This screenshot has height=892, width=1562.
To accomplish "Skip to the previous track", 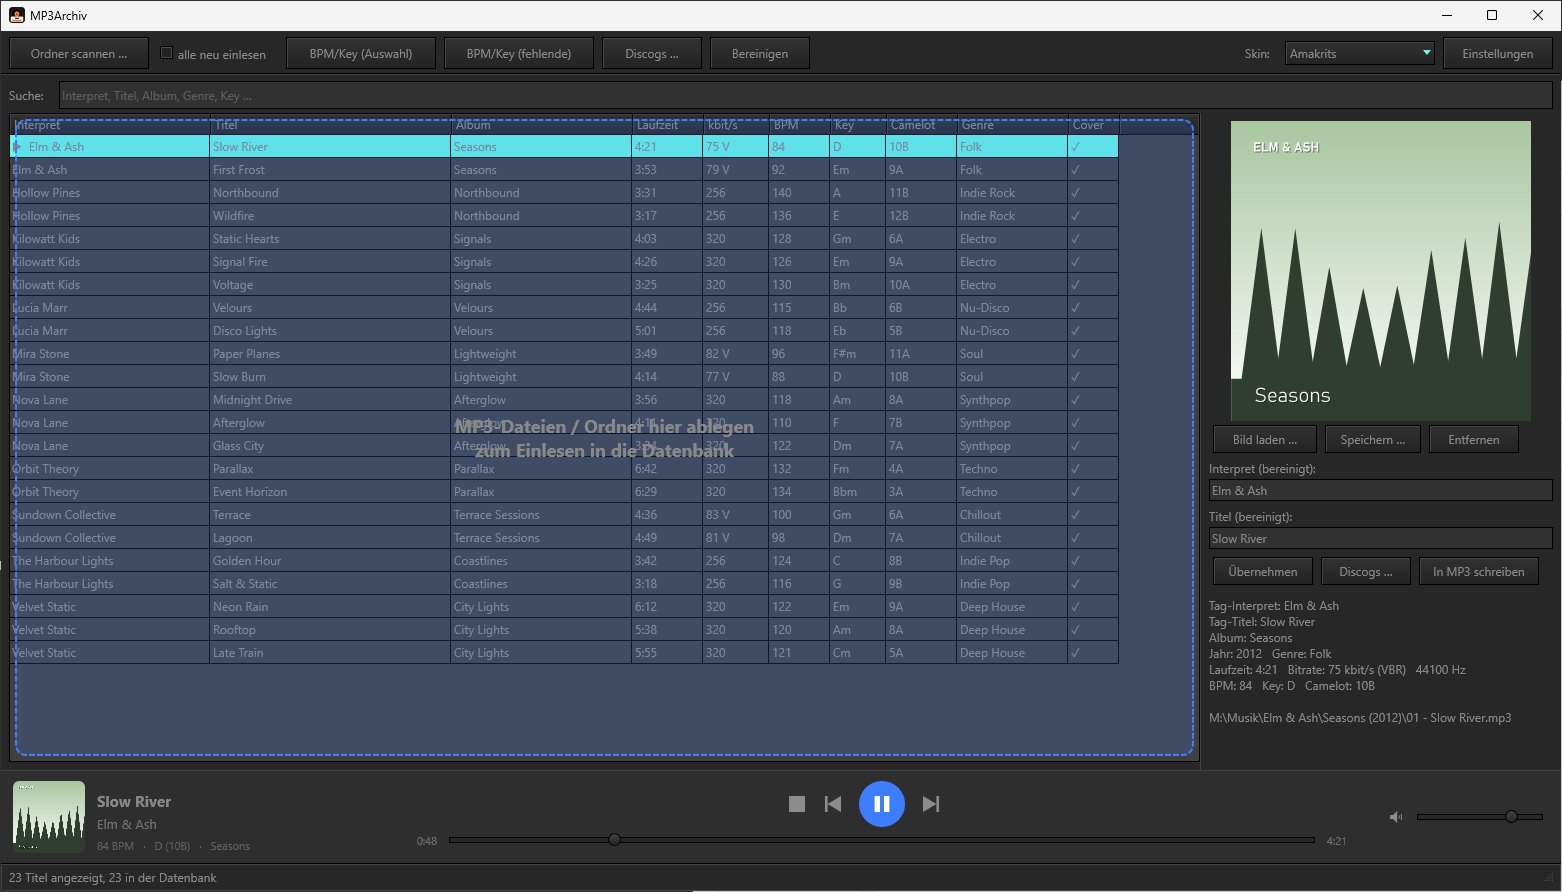I will tap(833, 804).
